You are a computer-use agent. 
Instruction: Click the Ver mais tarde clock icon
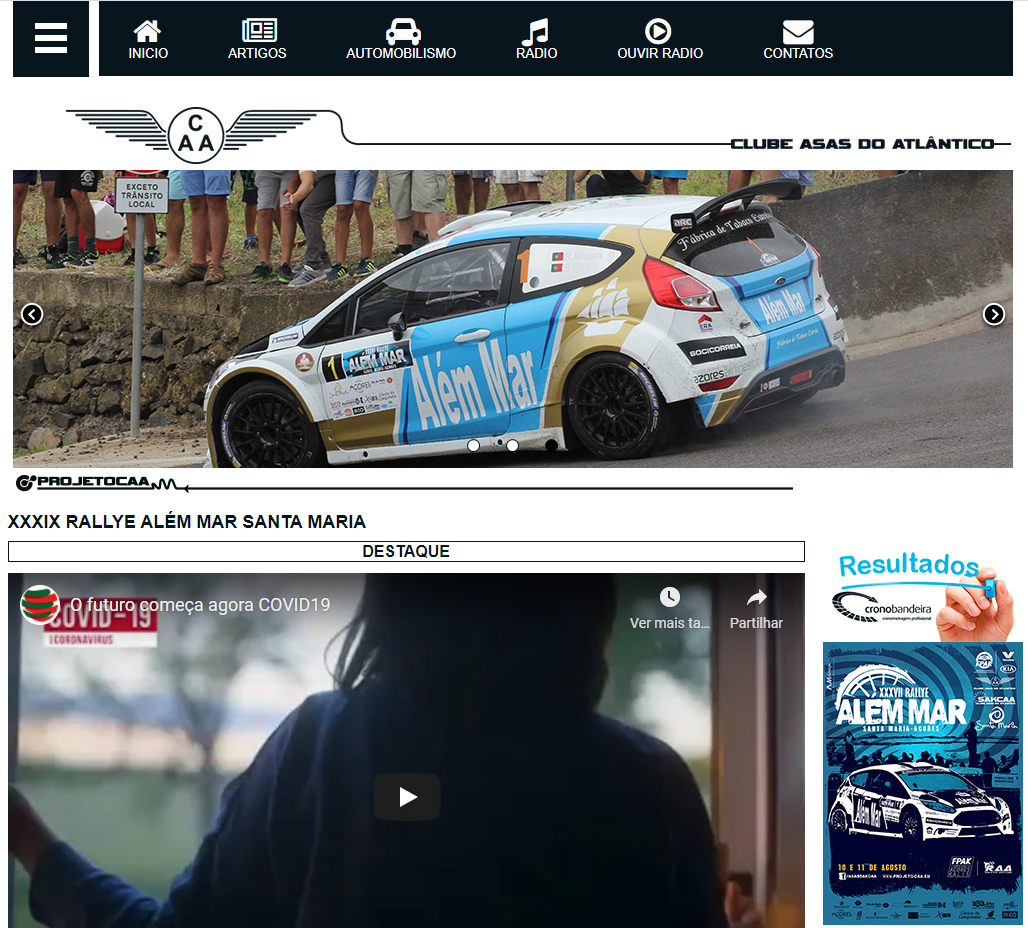coord(669,597)
